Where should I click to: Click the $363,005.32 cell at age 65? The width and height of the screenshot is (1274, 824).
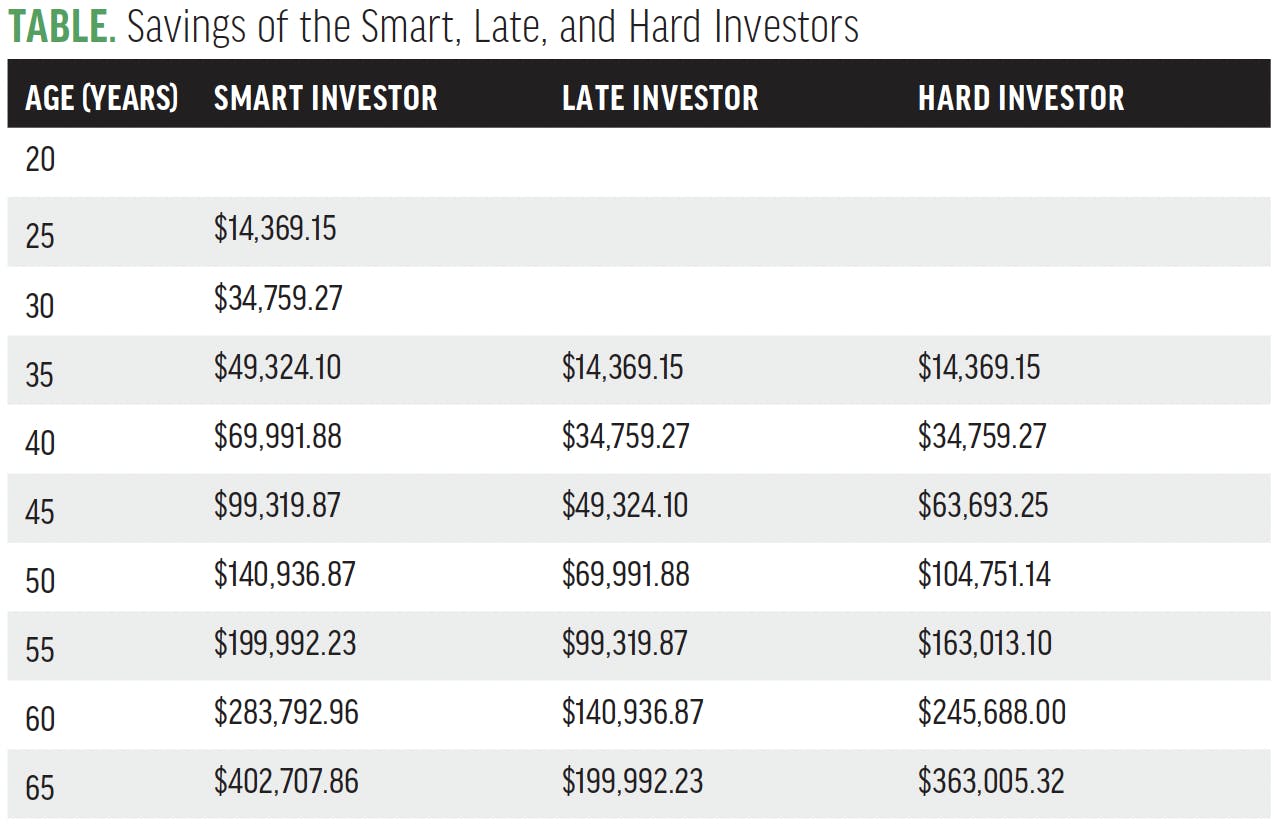[x=990, y=781]
